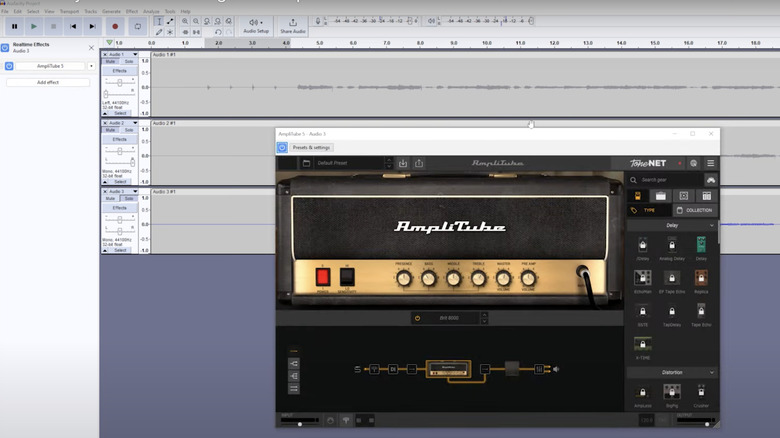Switch to the COLLECTION tab
The image size is (780, 438).
click(x=694, y=210)
